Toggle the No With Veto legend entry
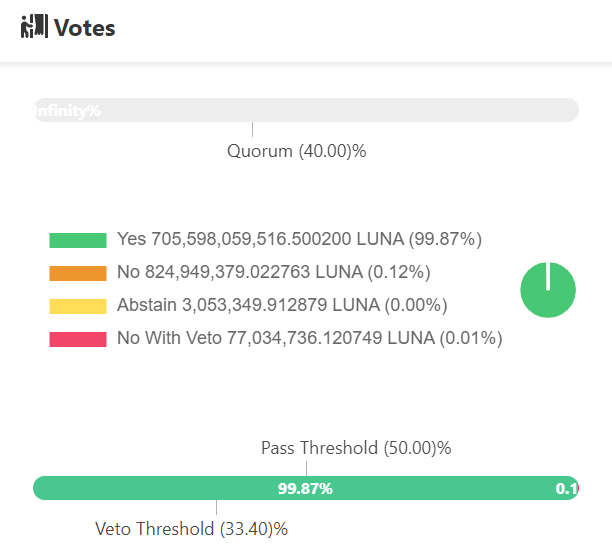 [309, 338]
